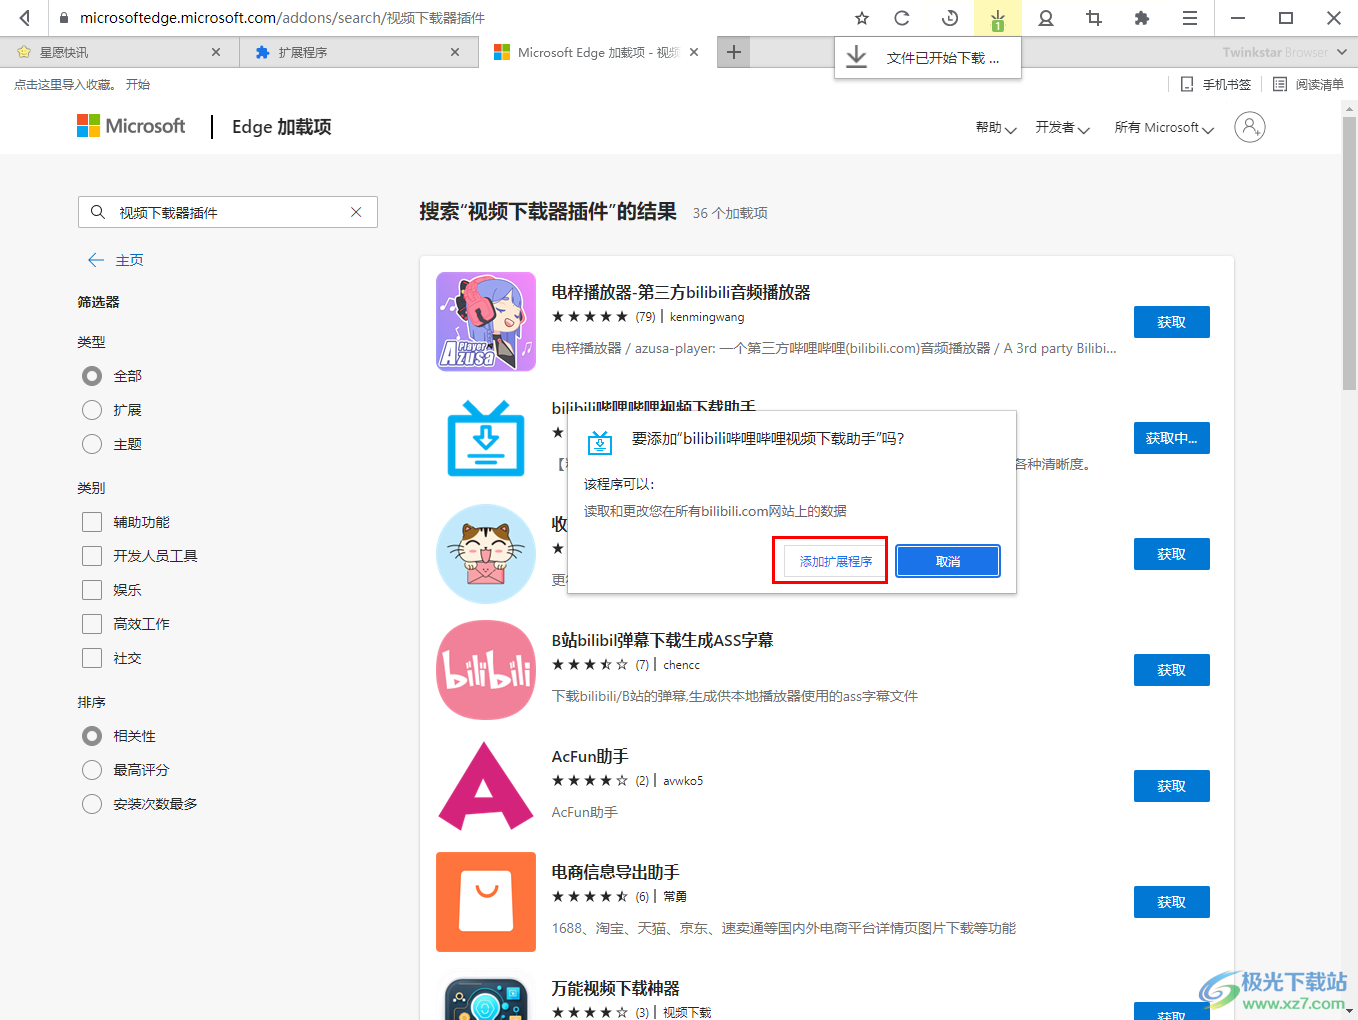Viewport: 1358px width, 1020px height.
Task: Click the browser back arrow icon
Action: tap(25, 18)
